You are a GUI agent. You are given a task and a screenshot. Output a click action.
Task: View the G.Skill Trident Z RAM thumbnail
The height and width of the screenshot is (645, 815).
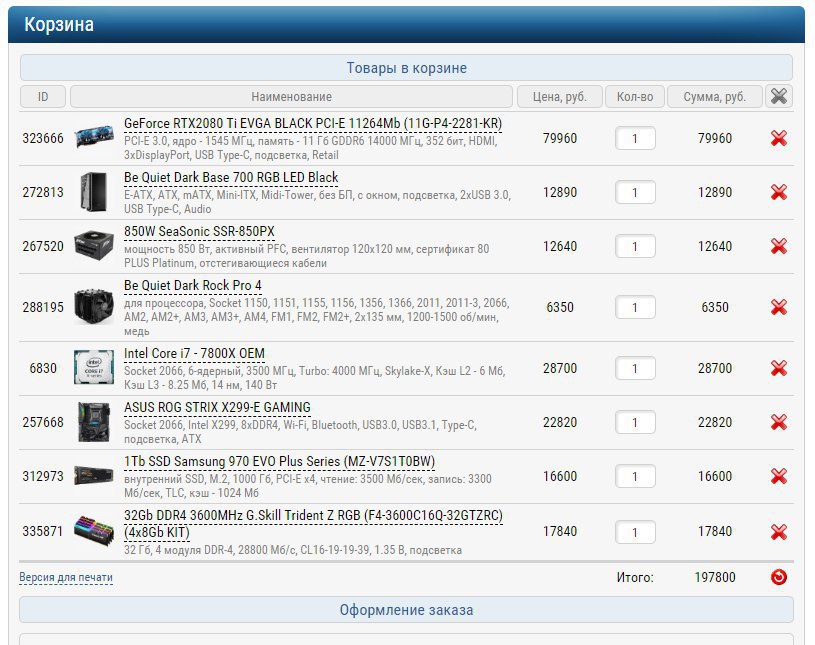[94, 530]
